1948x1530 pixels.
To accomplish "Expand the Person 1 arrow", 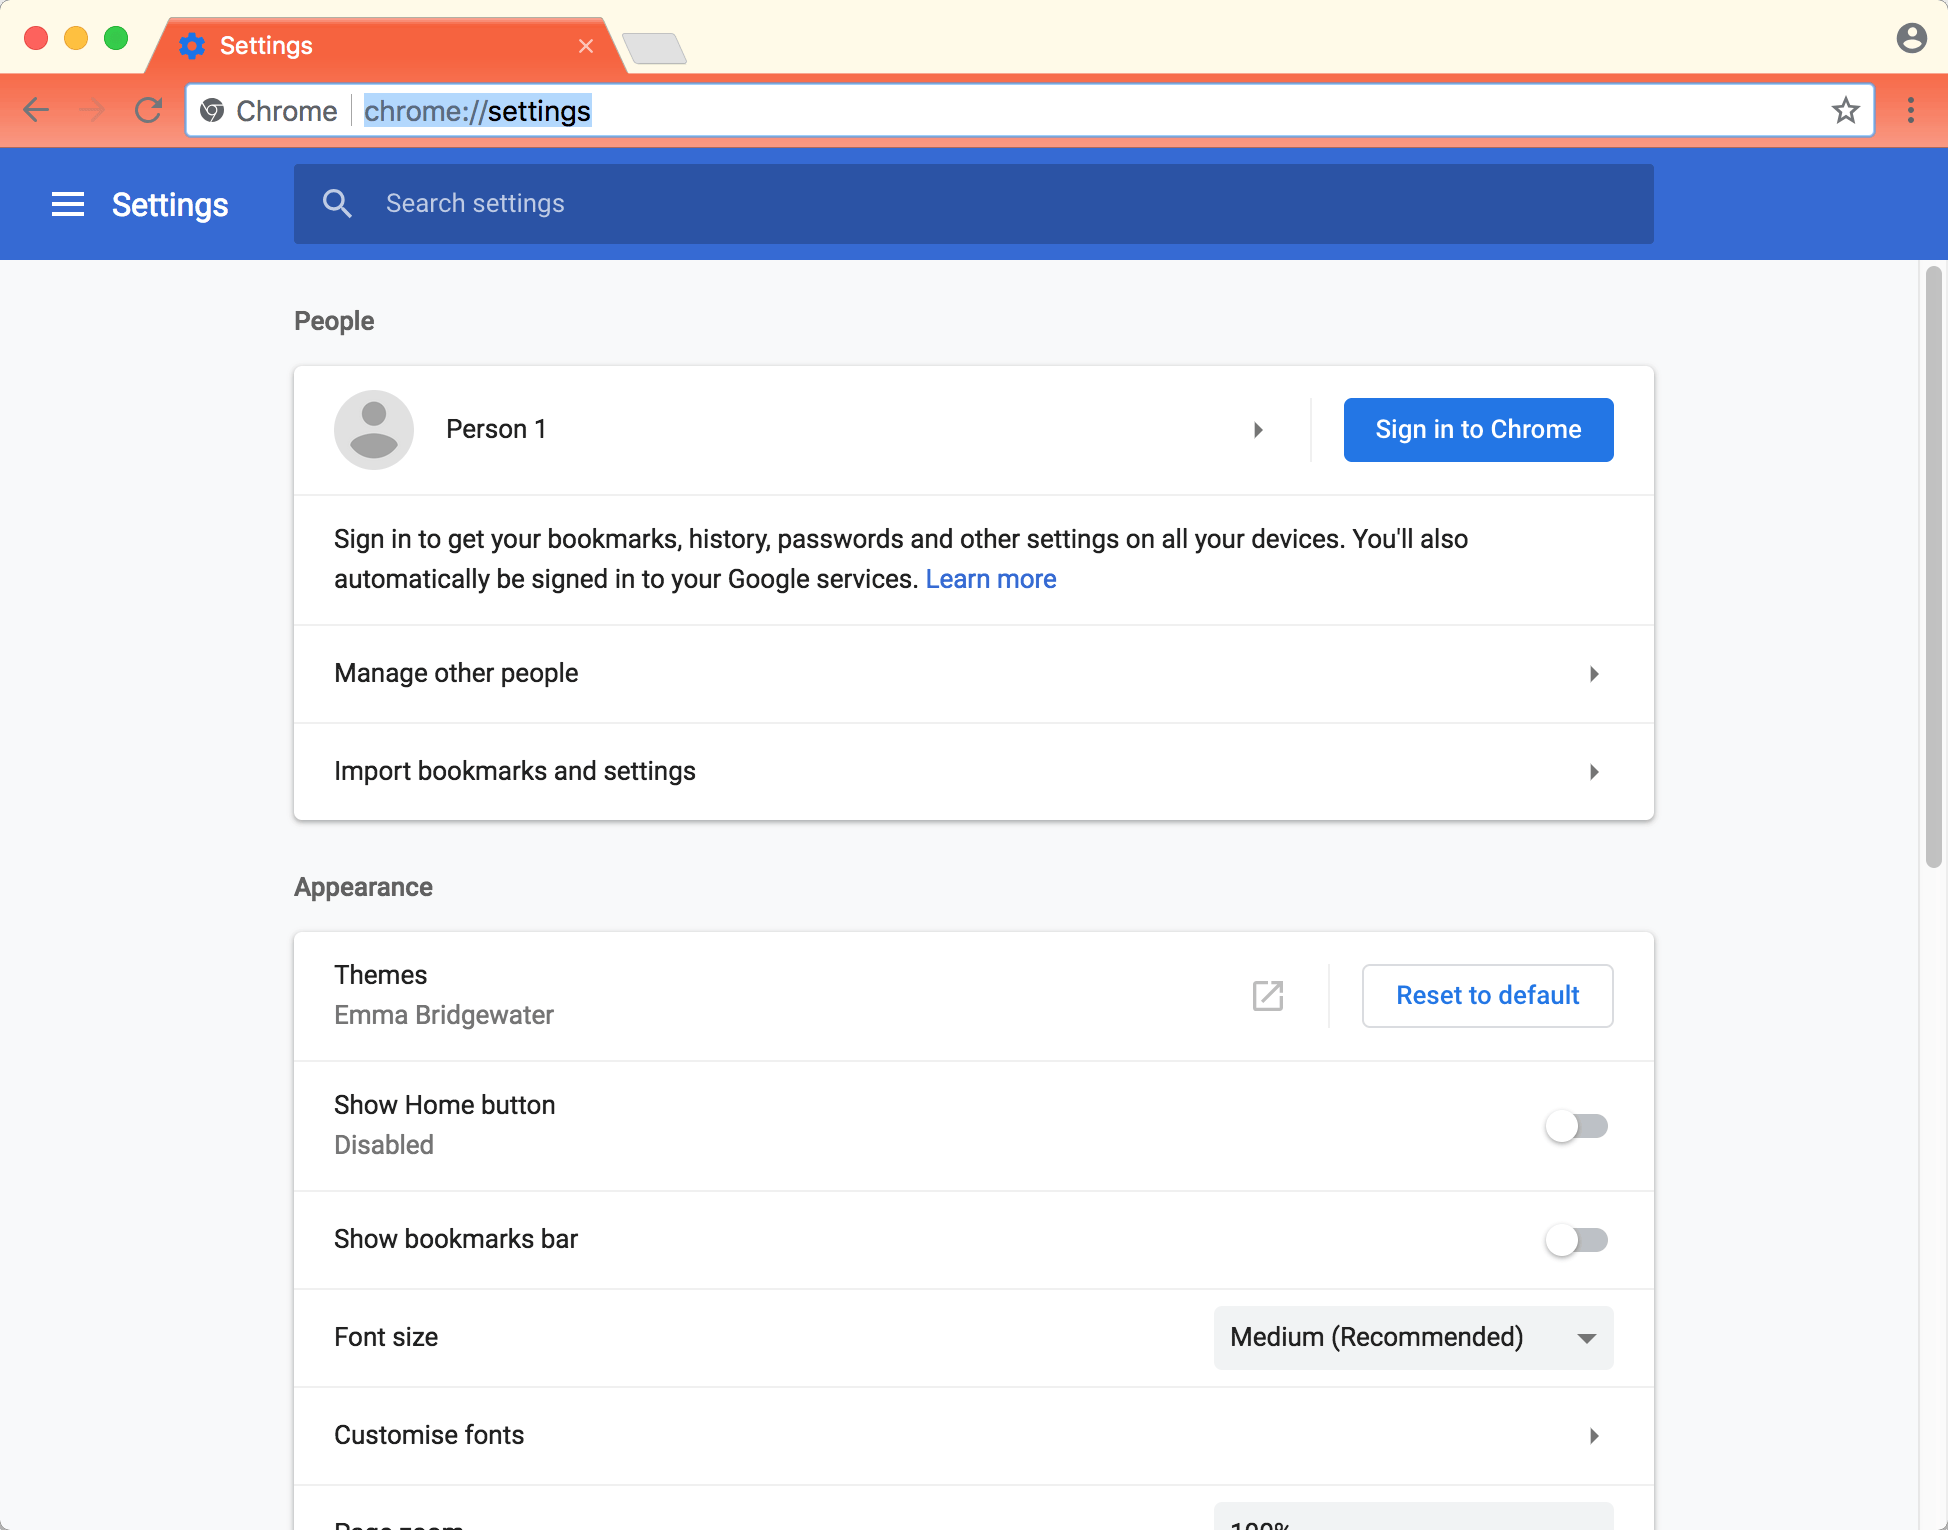I will [1258, 430].
